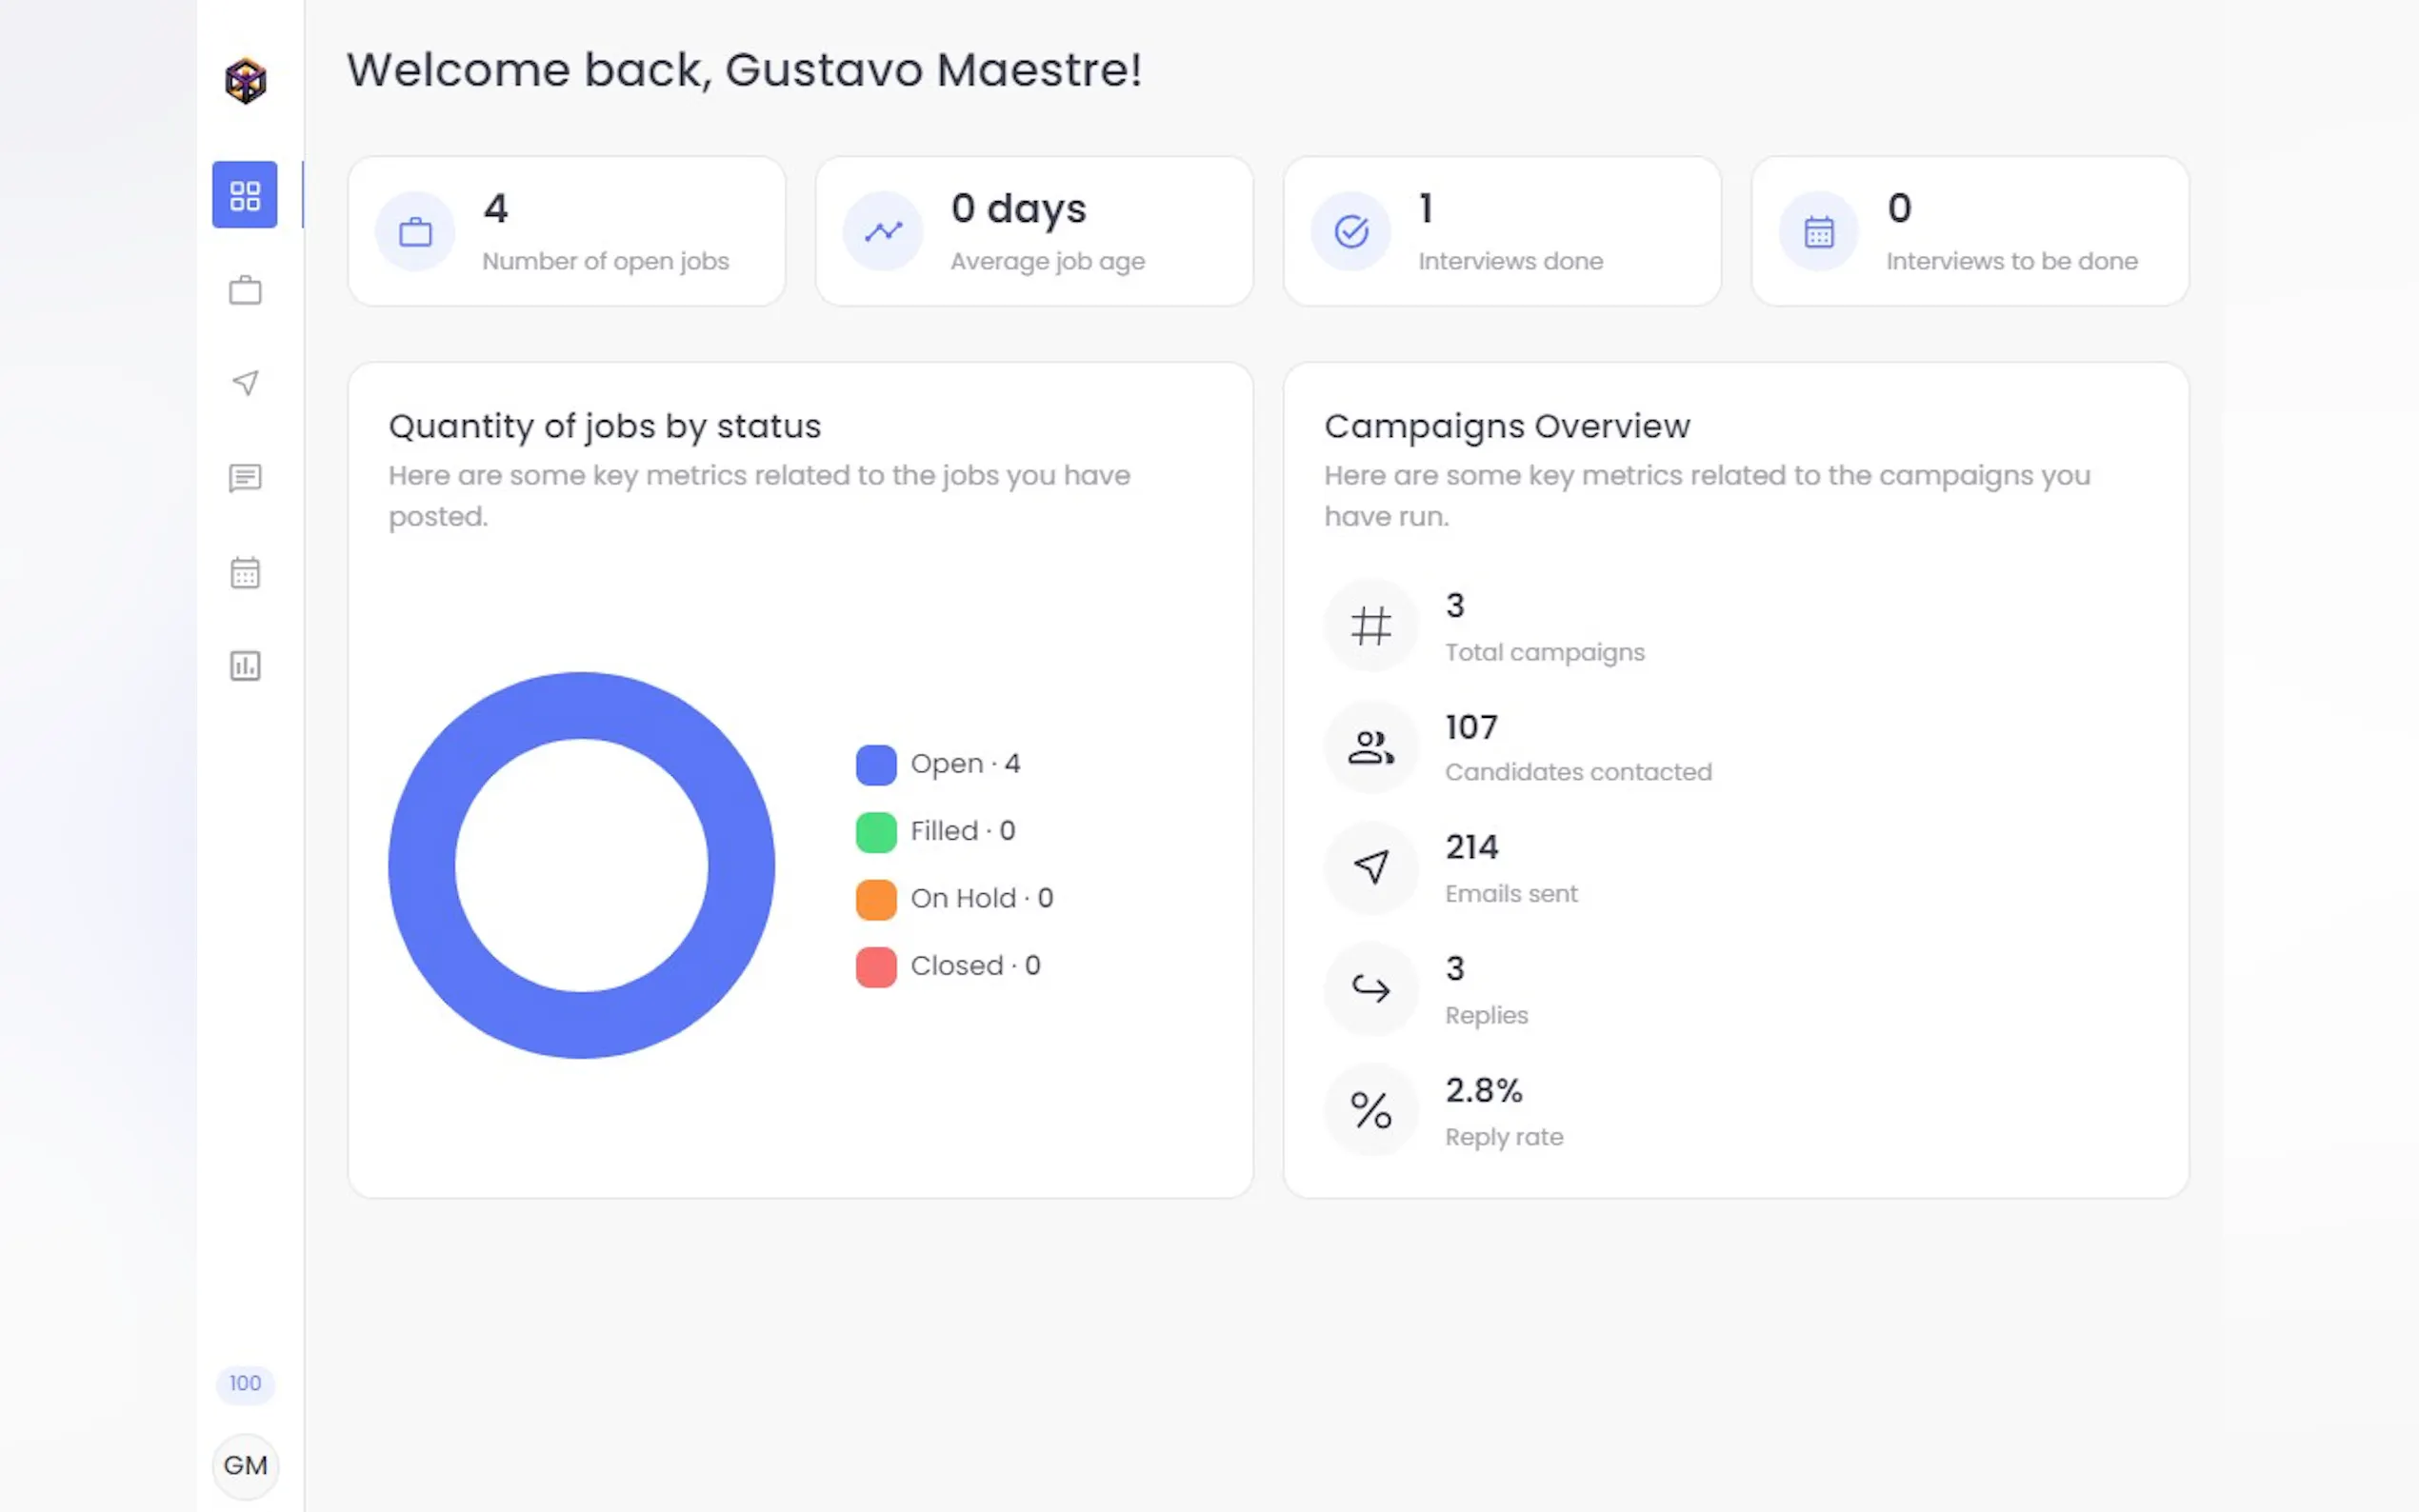Open the reports bar-chart icon in sidebar
2419x1512 pixels.
pos(245,666)
